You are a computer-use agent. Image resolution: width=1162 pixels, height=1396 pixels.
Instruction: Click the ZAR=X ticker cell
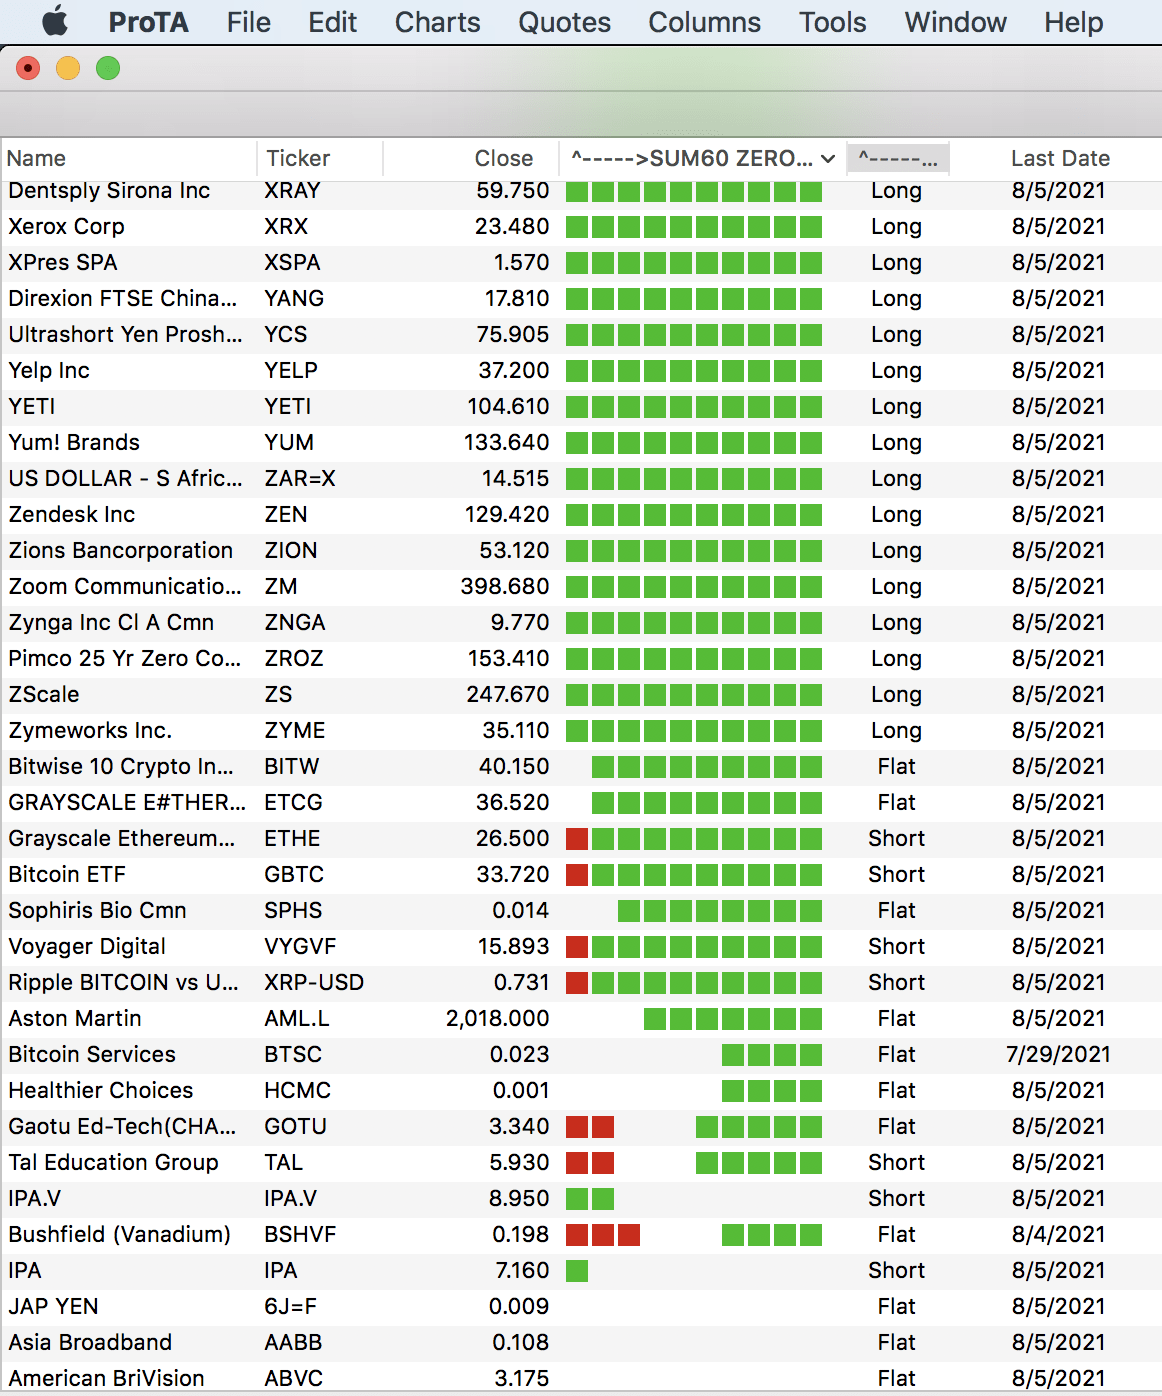point(299,478)
